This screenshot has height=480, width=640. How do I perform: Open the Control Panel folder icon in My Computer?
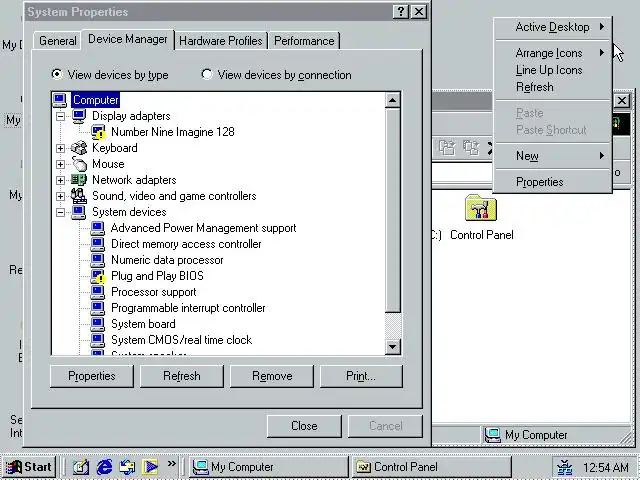481,208
